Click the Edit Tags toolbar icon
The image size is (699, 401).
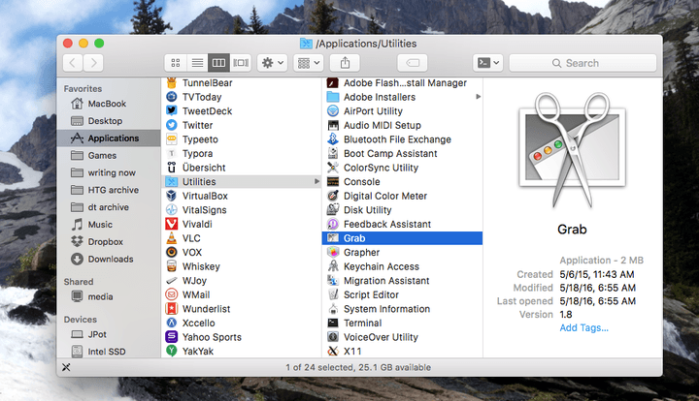pos(412,63)
